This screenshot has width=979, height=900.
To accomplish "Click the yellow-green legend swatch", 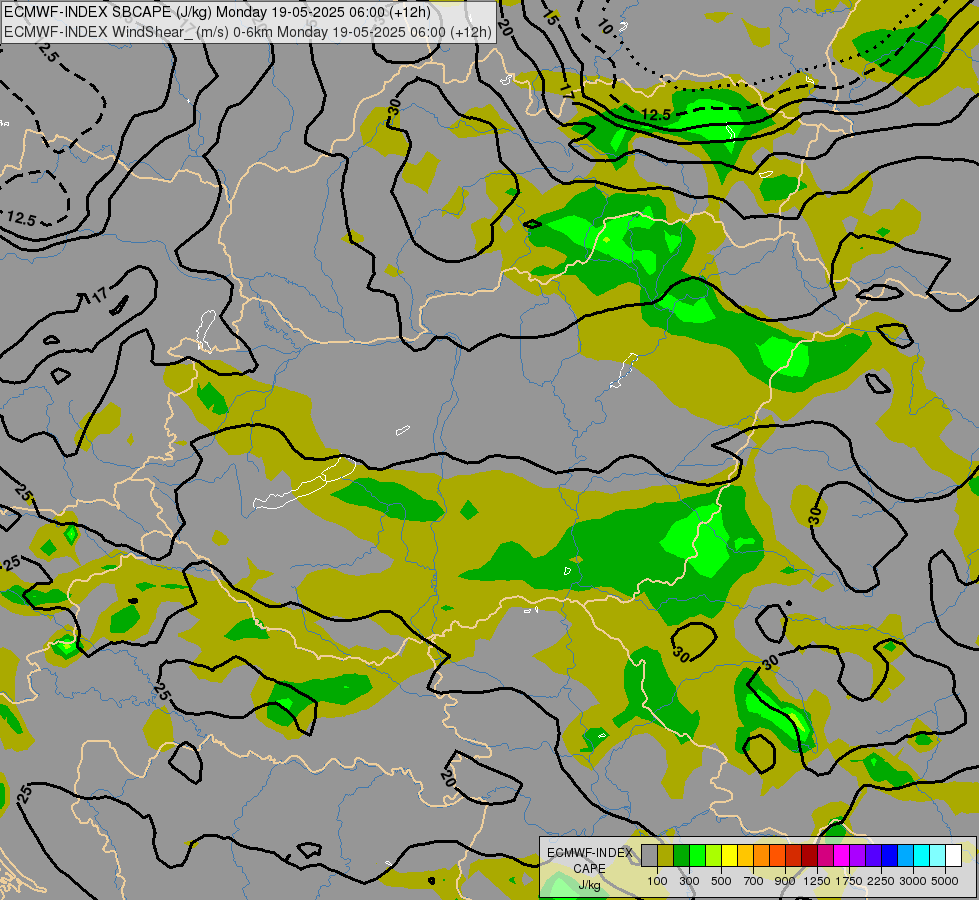I will pos(714,856).
